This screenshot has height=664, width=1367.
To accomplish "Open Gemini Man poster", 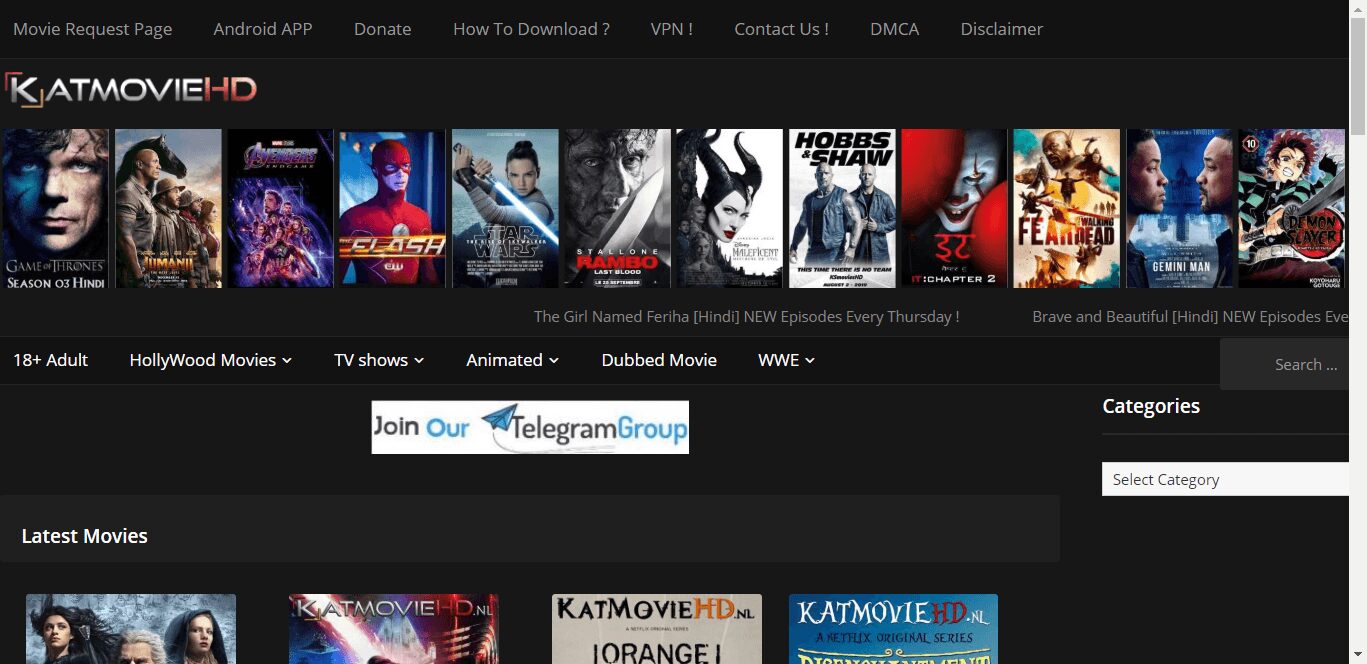I will tap(1179, 209).
